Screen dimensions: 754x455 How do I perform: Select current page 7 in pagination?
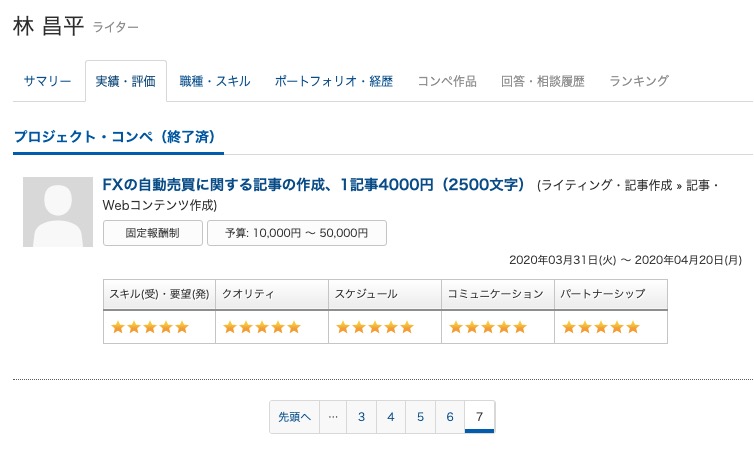[480, 416]
